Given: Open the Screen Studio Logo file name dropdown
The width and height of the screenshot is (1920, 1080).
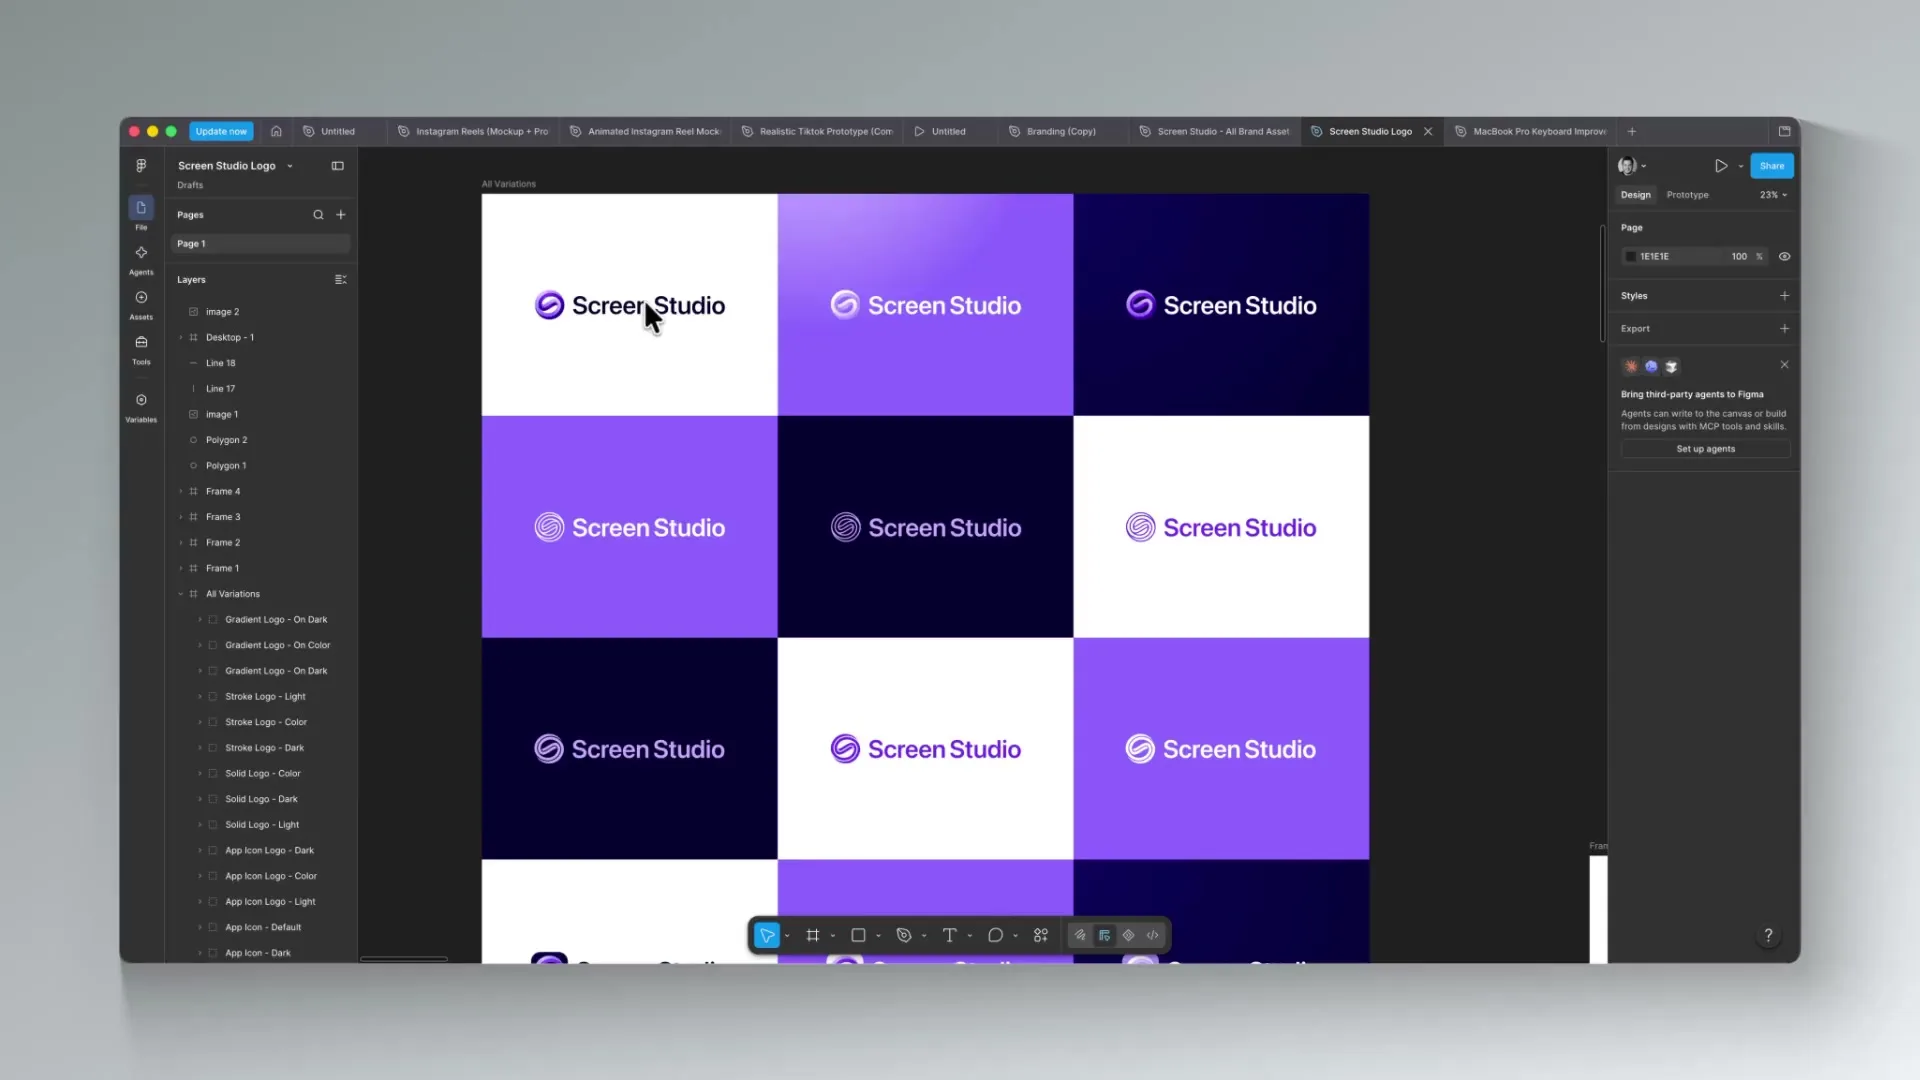Looking at the screenshot, I should [290, 166].
